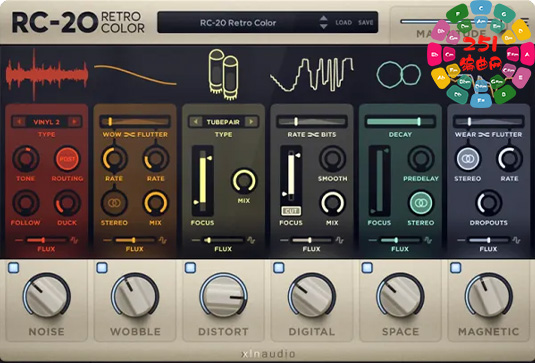The height and width of the screenshot is (363, 535).
Task: Click the Space DECAY slider
Action: pyautogui.click(x=400, y=121)
